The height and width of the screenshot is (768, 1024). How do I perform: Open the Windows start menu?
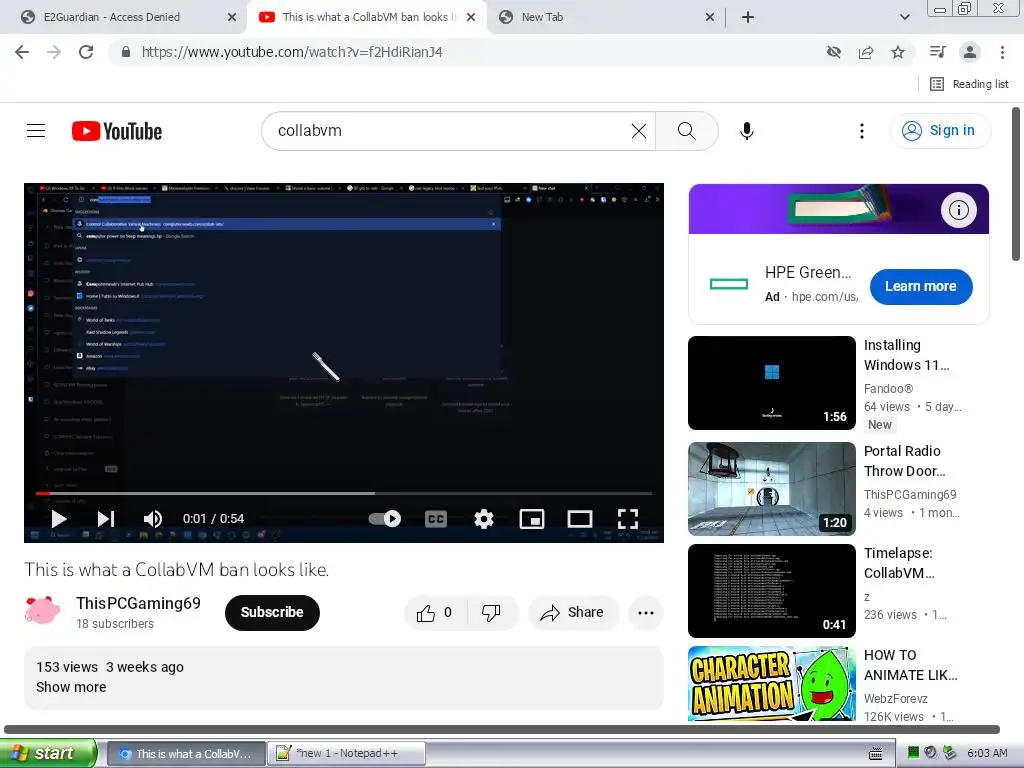point(48,753)
